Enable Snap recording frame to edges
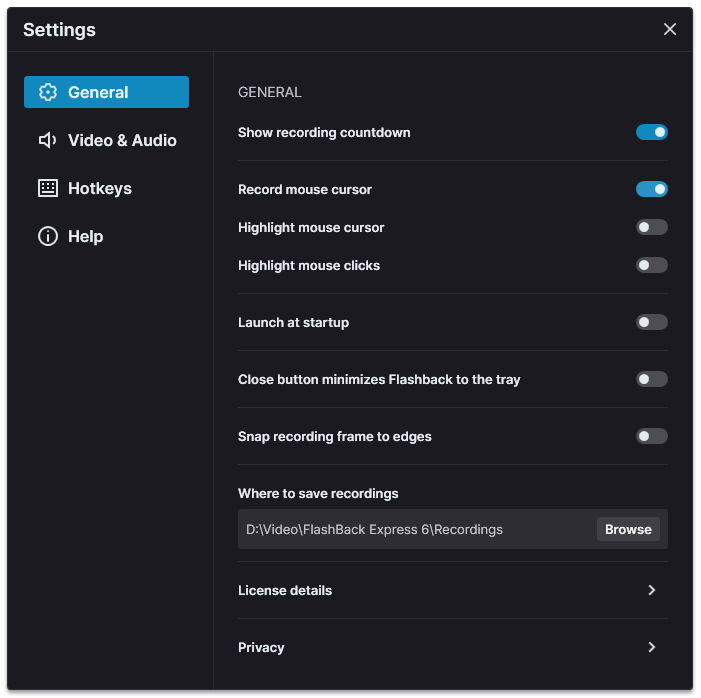Image resolution: width=701 pixels, height=698 pixels. [651, 436]
